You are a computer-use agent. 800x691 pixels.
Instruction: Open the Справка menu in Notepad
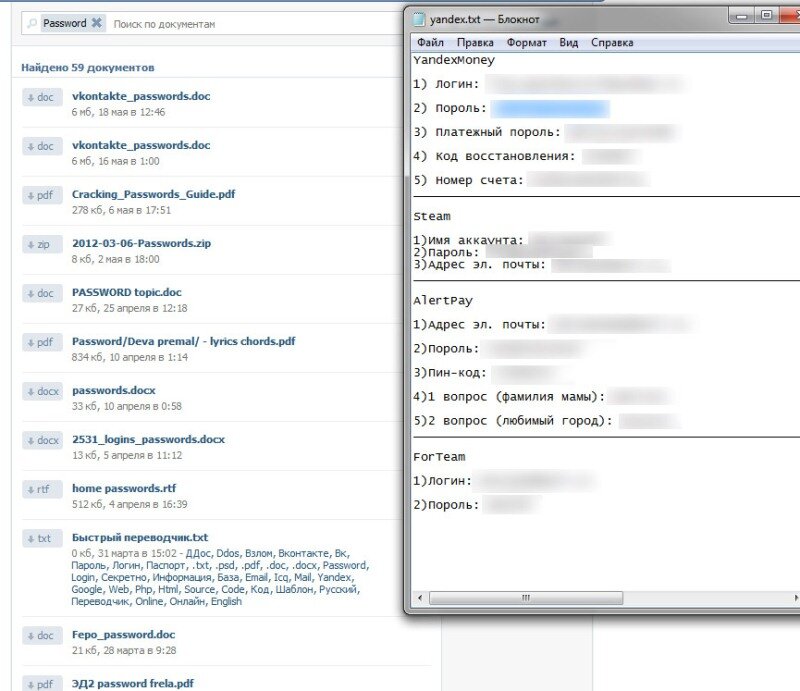pyautogui.click(x=612, y=42)
